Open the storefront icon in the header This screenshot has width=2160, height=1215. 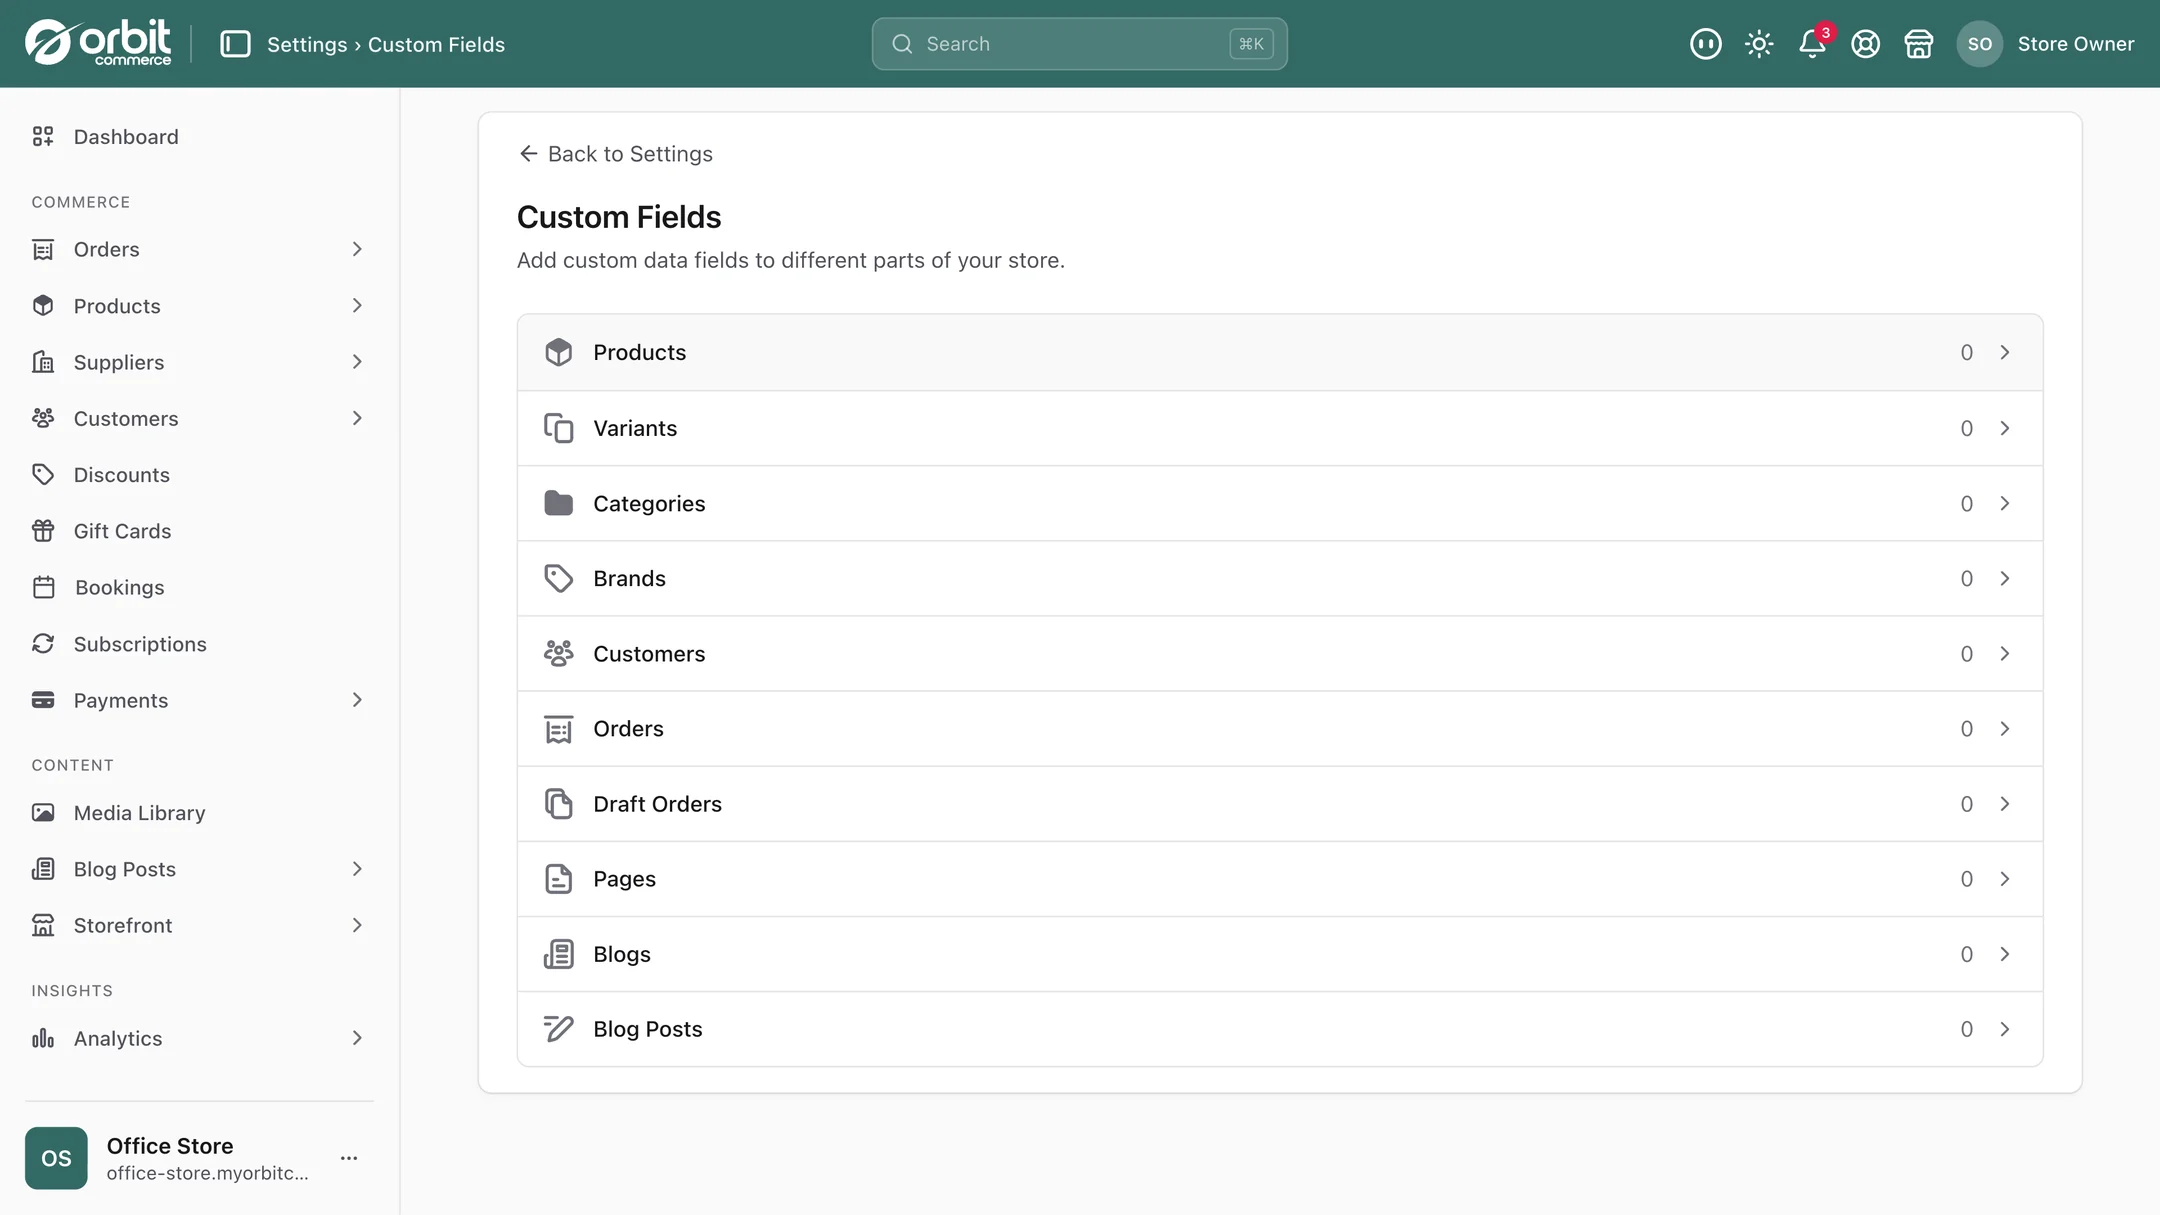coord(1918,44)
